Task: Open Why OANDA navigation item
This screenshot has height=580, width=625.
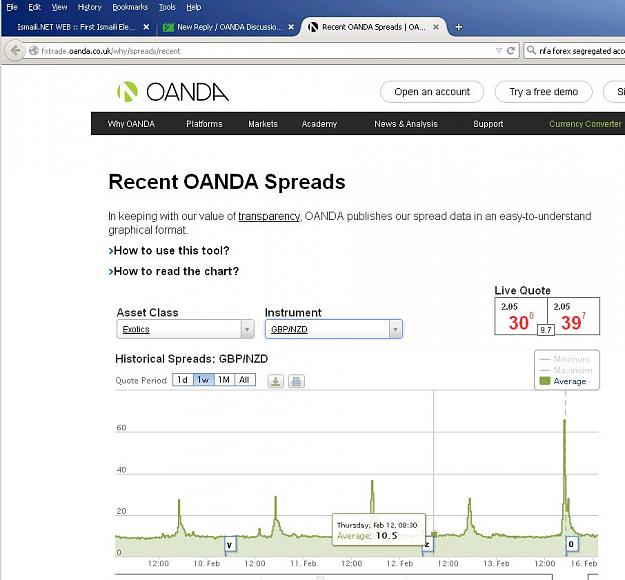Action: (x=131, y=124)
